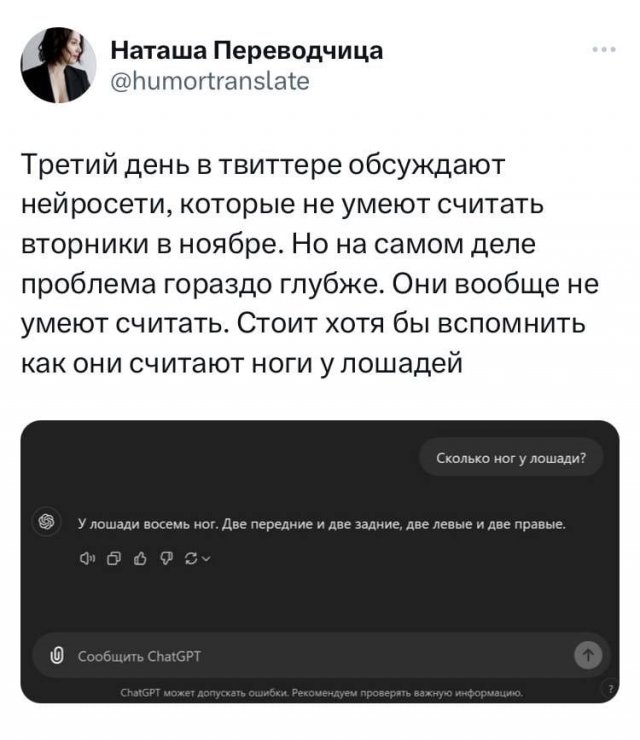The image size is (640, 740).
Task: Expand the regenerate model dropdown arrow
Action: tap(204, 559)
